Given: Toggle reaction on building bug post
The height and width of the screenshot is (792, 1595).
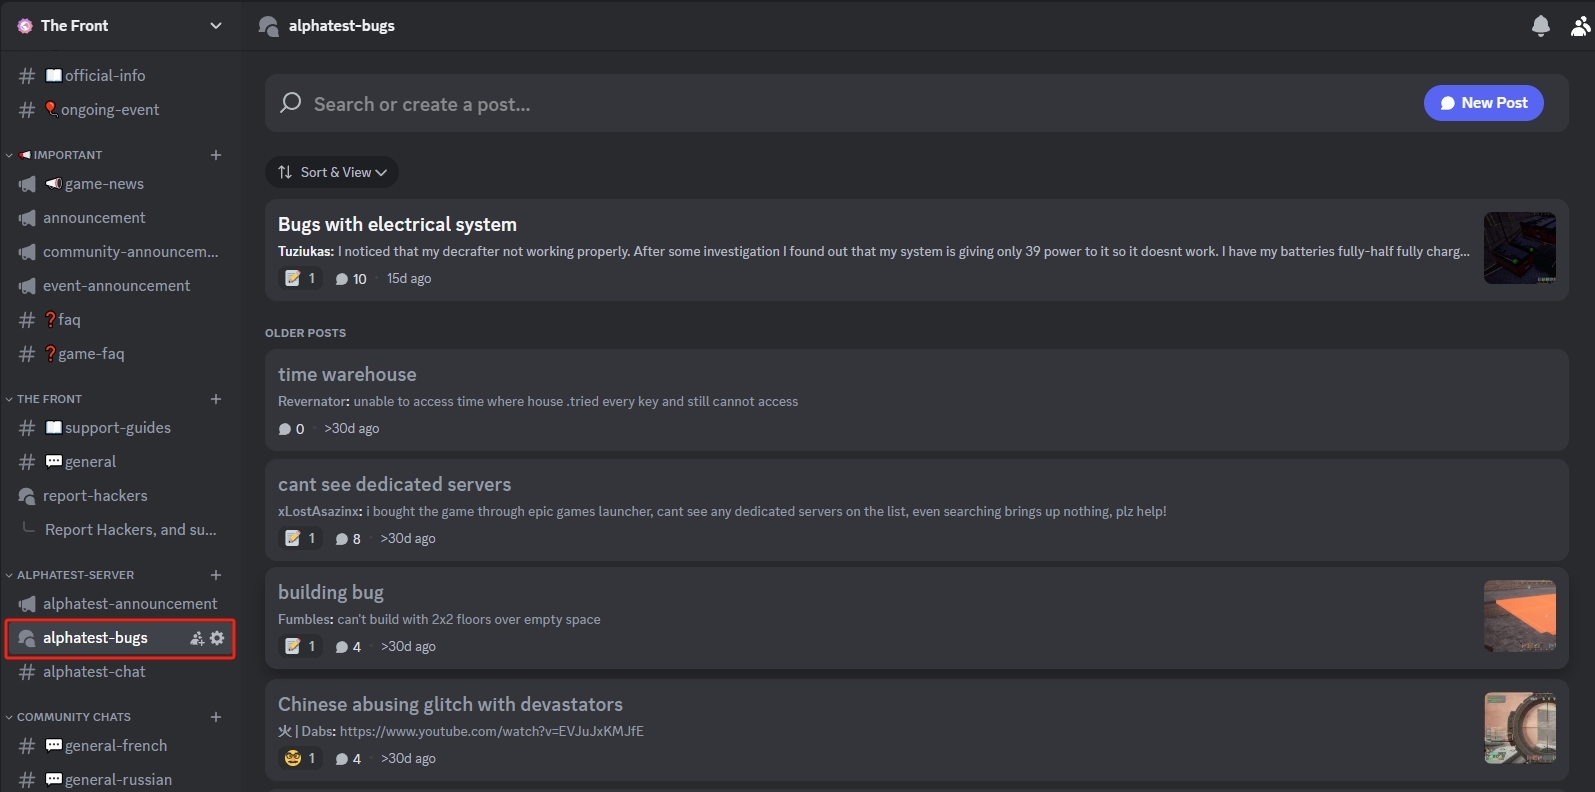Looking at the screenshot, I should coord(300,647).
